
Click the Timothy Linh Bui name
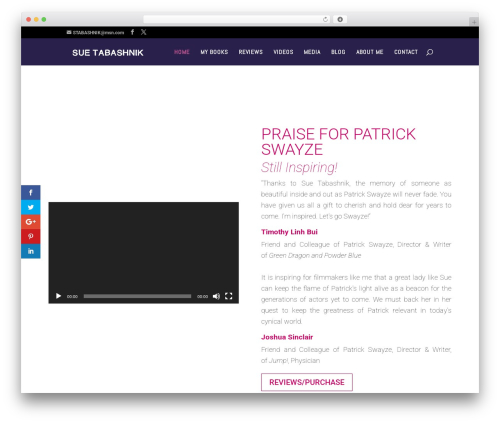coord(289,232)
